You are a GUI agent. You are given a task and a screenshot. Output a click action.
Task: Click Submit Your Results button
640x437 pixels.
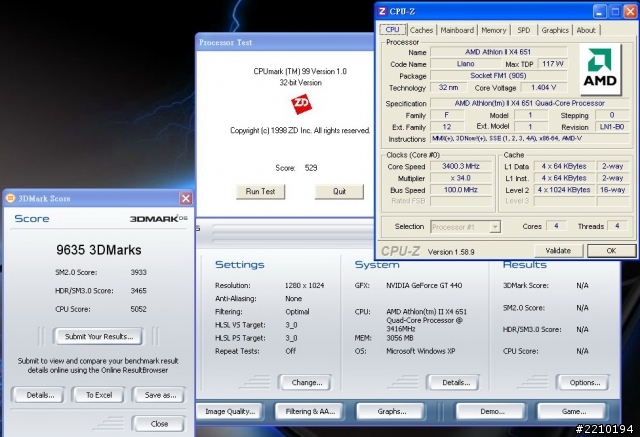coord(99,337)
